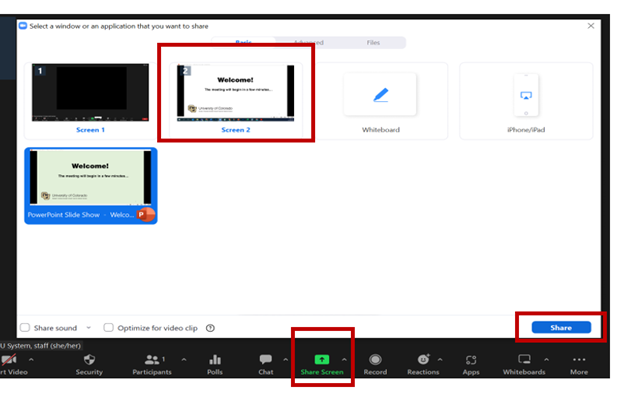Select the Whiteboard share option card
Image resolution: width=624 pixels, height=394 pixels.
(381, 100)
